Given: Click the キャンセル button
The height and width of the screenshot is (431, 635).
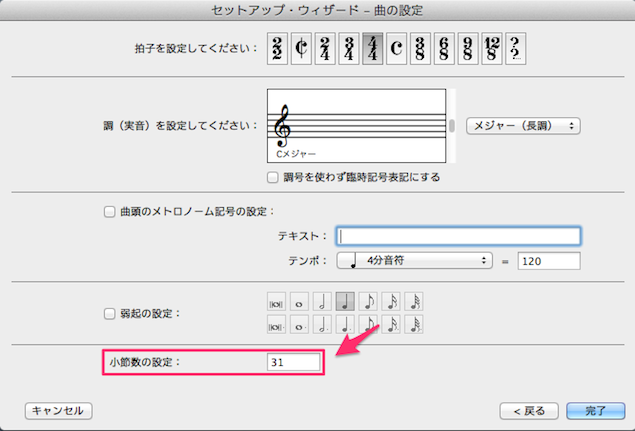Looking at the screenshot, I should pyautogui.click(x=58, y=411).
